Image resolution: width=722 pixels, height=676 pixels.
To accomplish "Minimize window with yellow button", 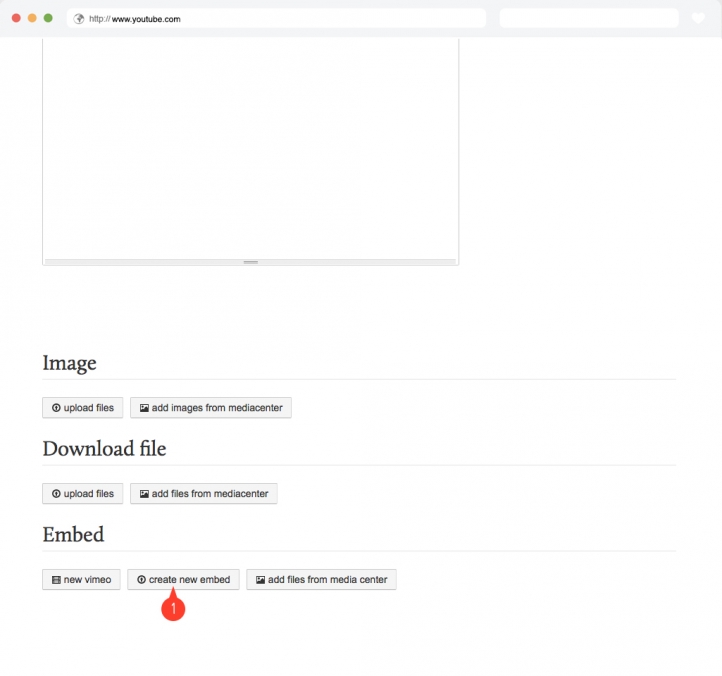I will click(32, 18).
